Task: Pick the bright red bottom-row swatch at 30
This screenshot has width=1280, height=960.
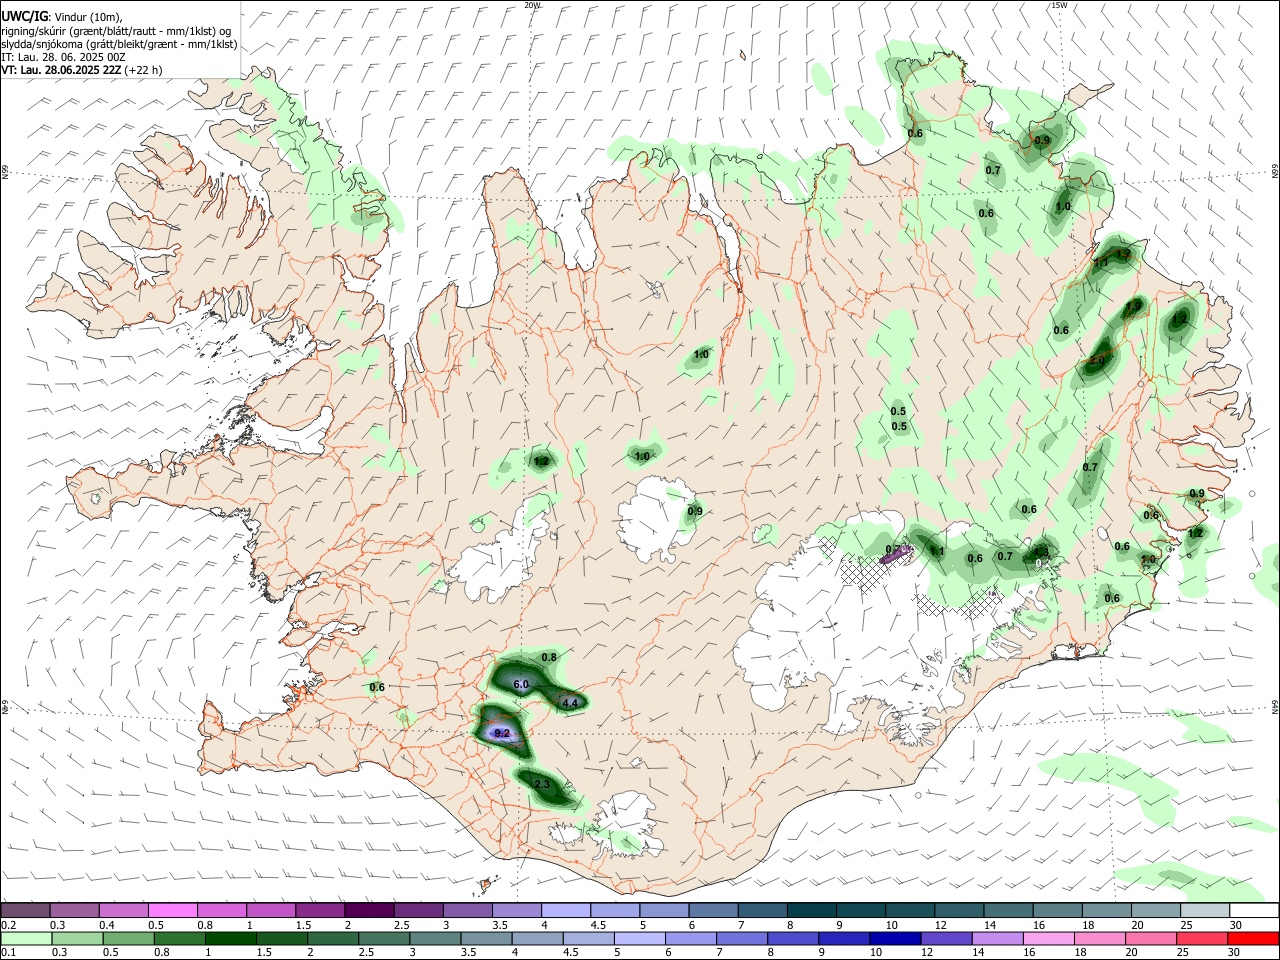Action: (x=1252, y=938)
